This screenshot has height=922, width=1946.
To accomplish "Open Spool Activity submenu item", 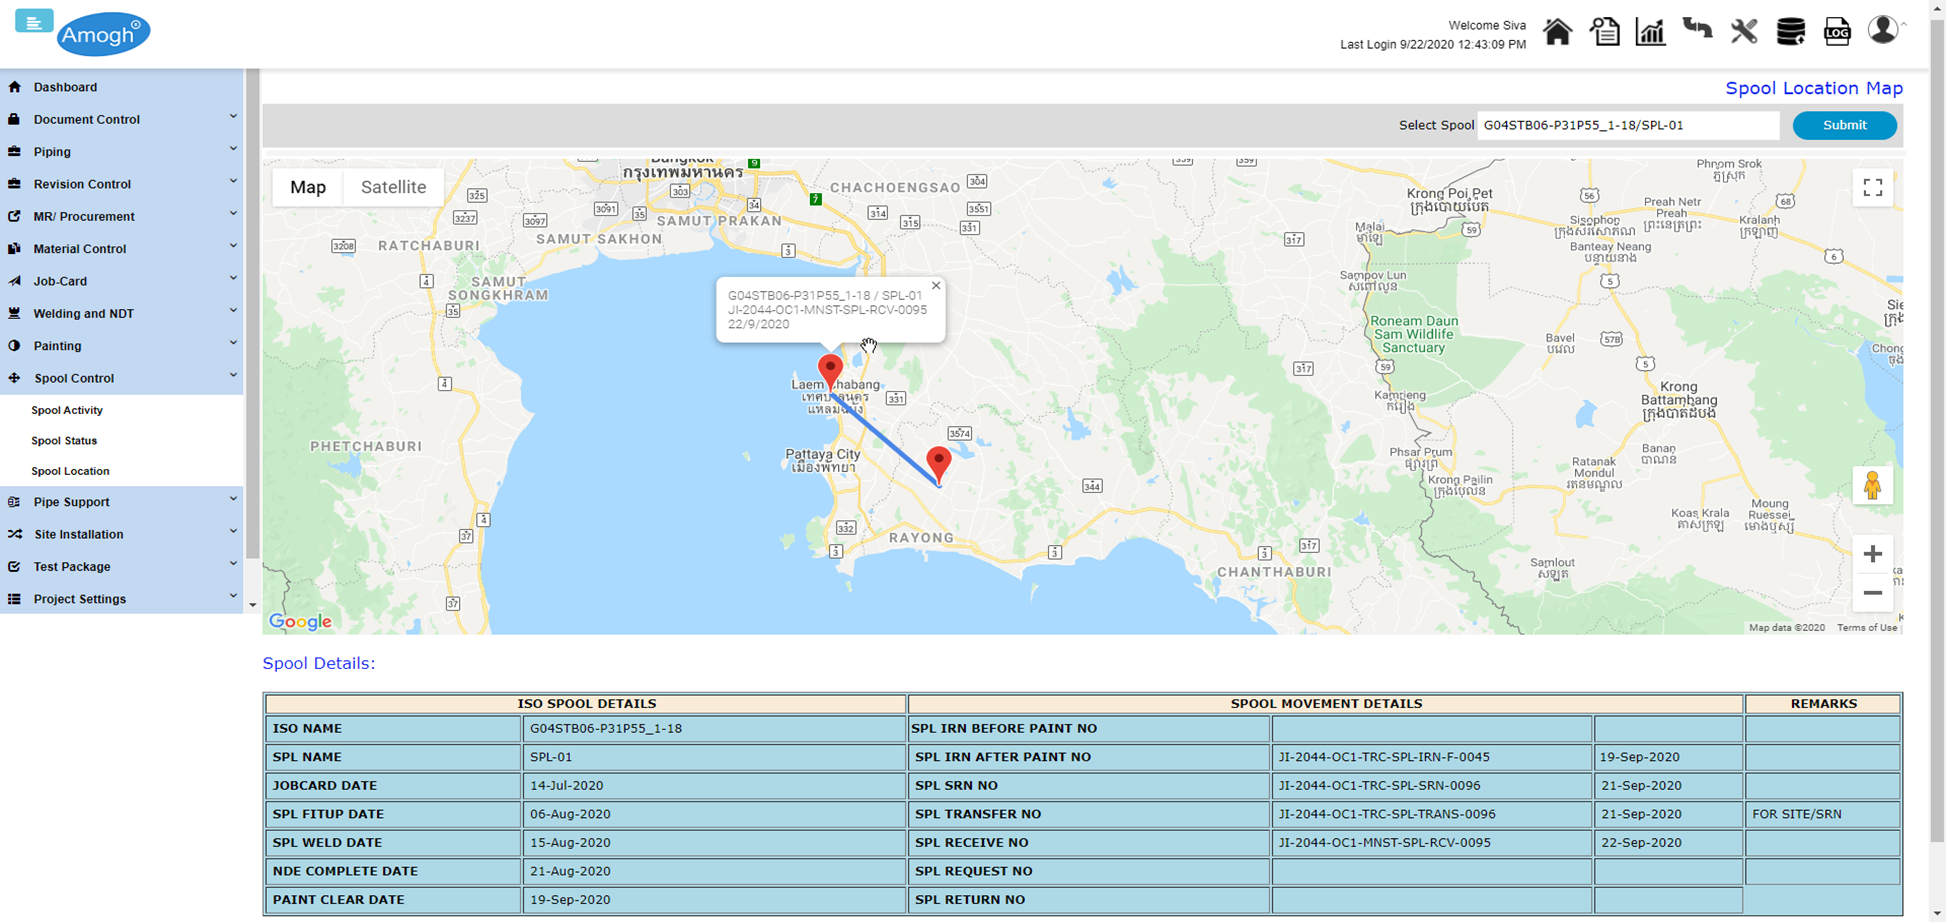I will coord(67,410).
